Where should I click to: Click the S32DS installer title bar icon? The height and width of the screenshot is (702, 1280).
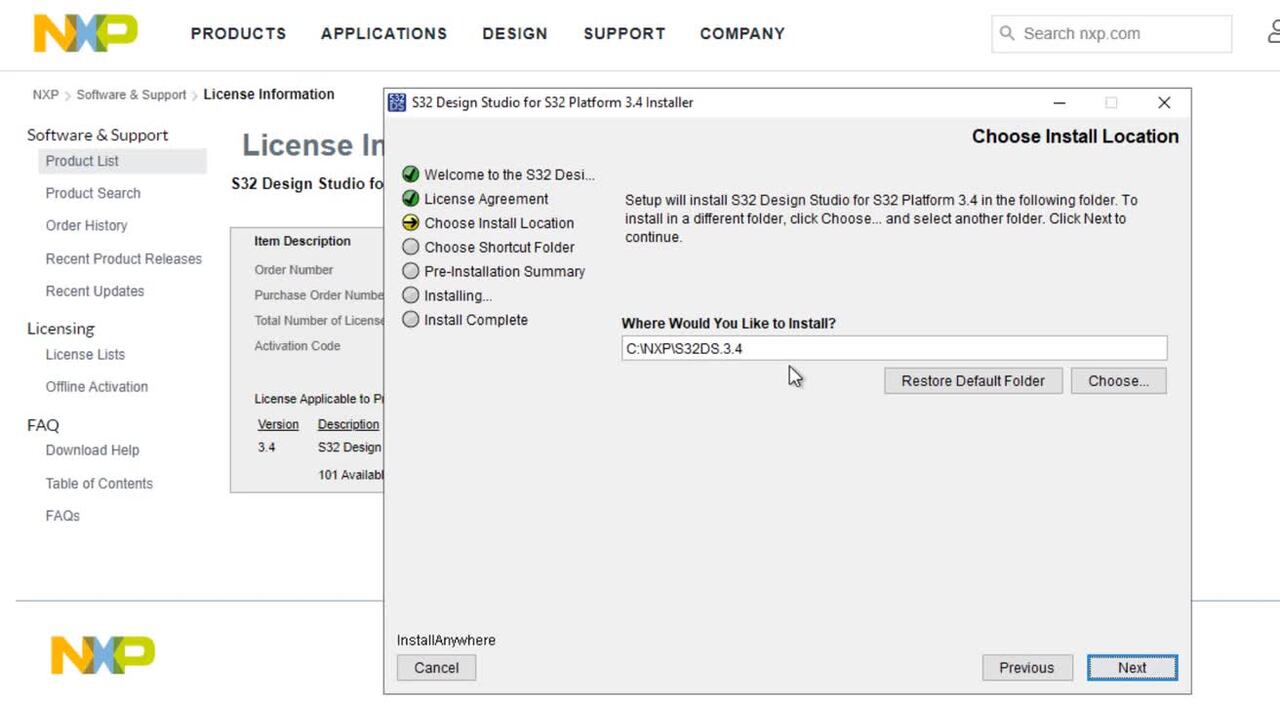[x=397, y=102]
